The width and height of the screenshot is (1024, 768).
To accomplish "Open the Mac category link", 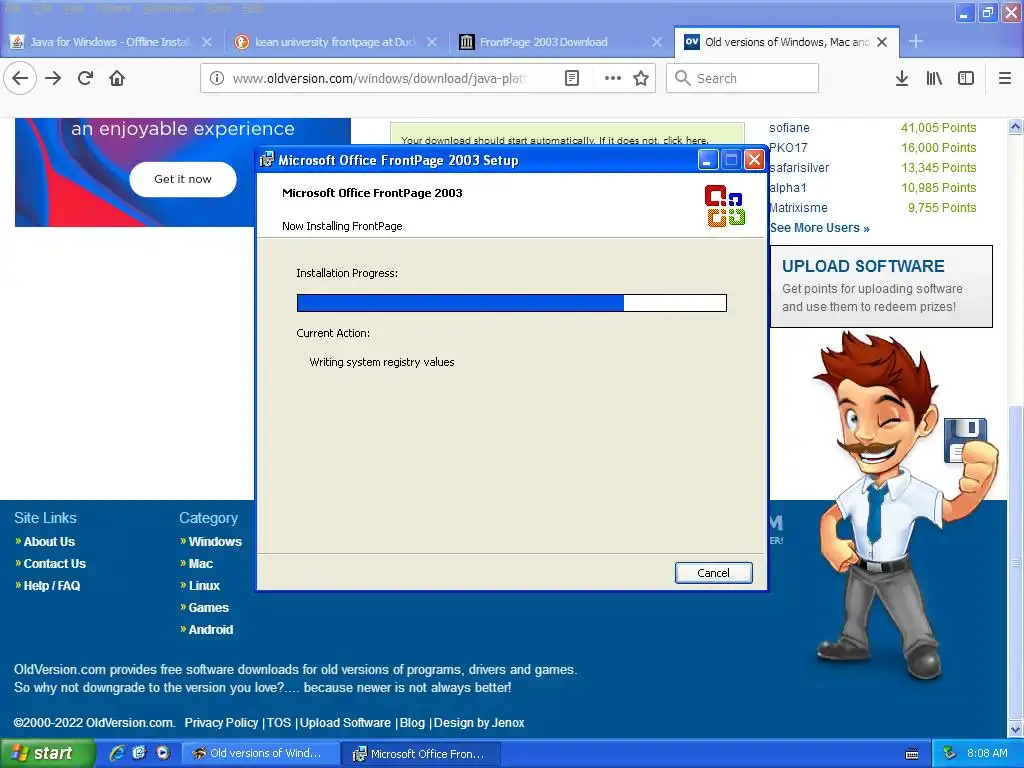I will tap(200, 564).
